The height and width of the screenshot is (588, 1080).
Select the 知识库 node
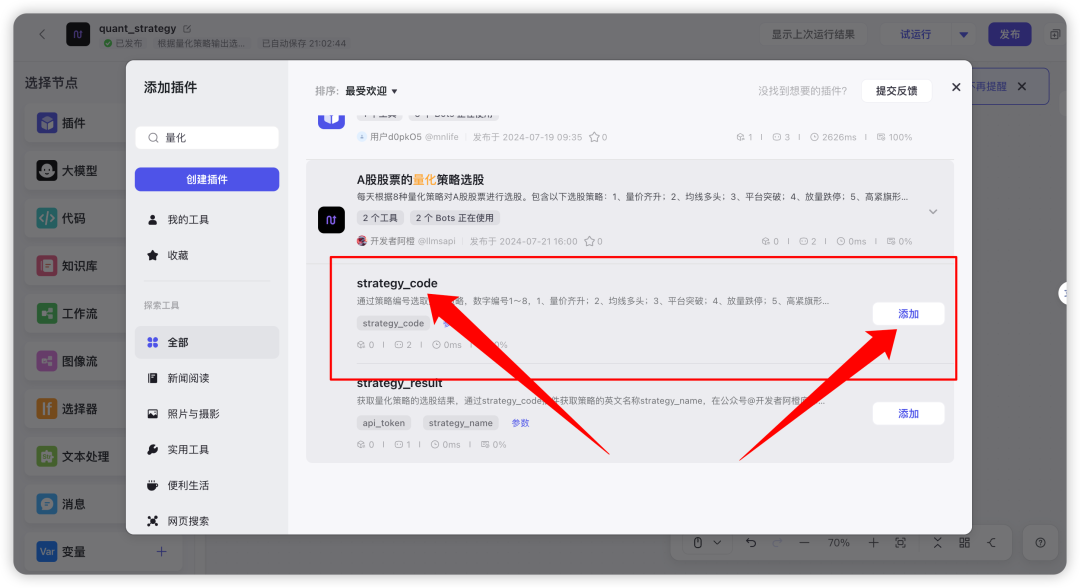pyautogui.click(x=76, y=265)
